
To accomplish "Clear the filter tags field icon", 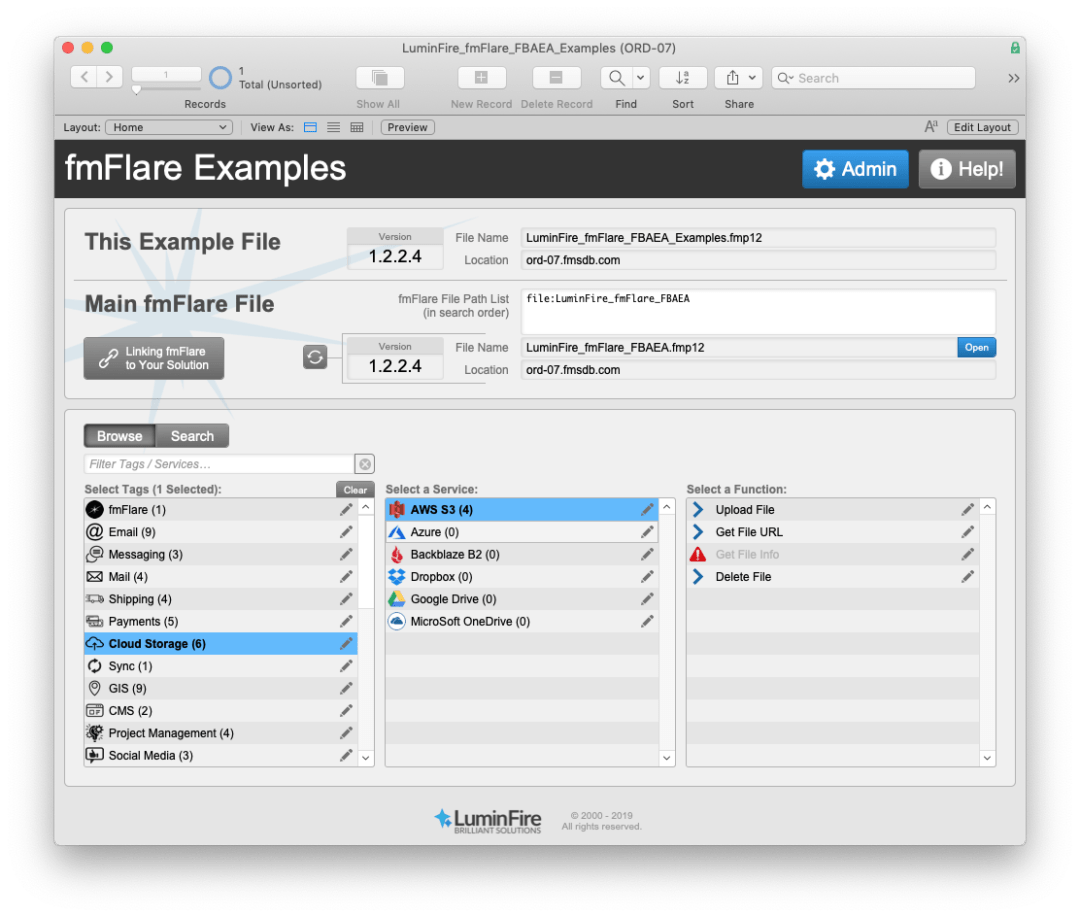I will pyautogui.click(x=365, y=464).
